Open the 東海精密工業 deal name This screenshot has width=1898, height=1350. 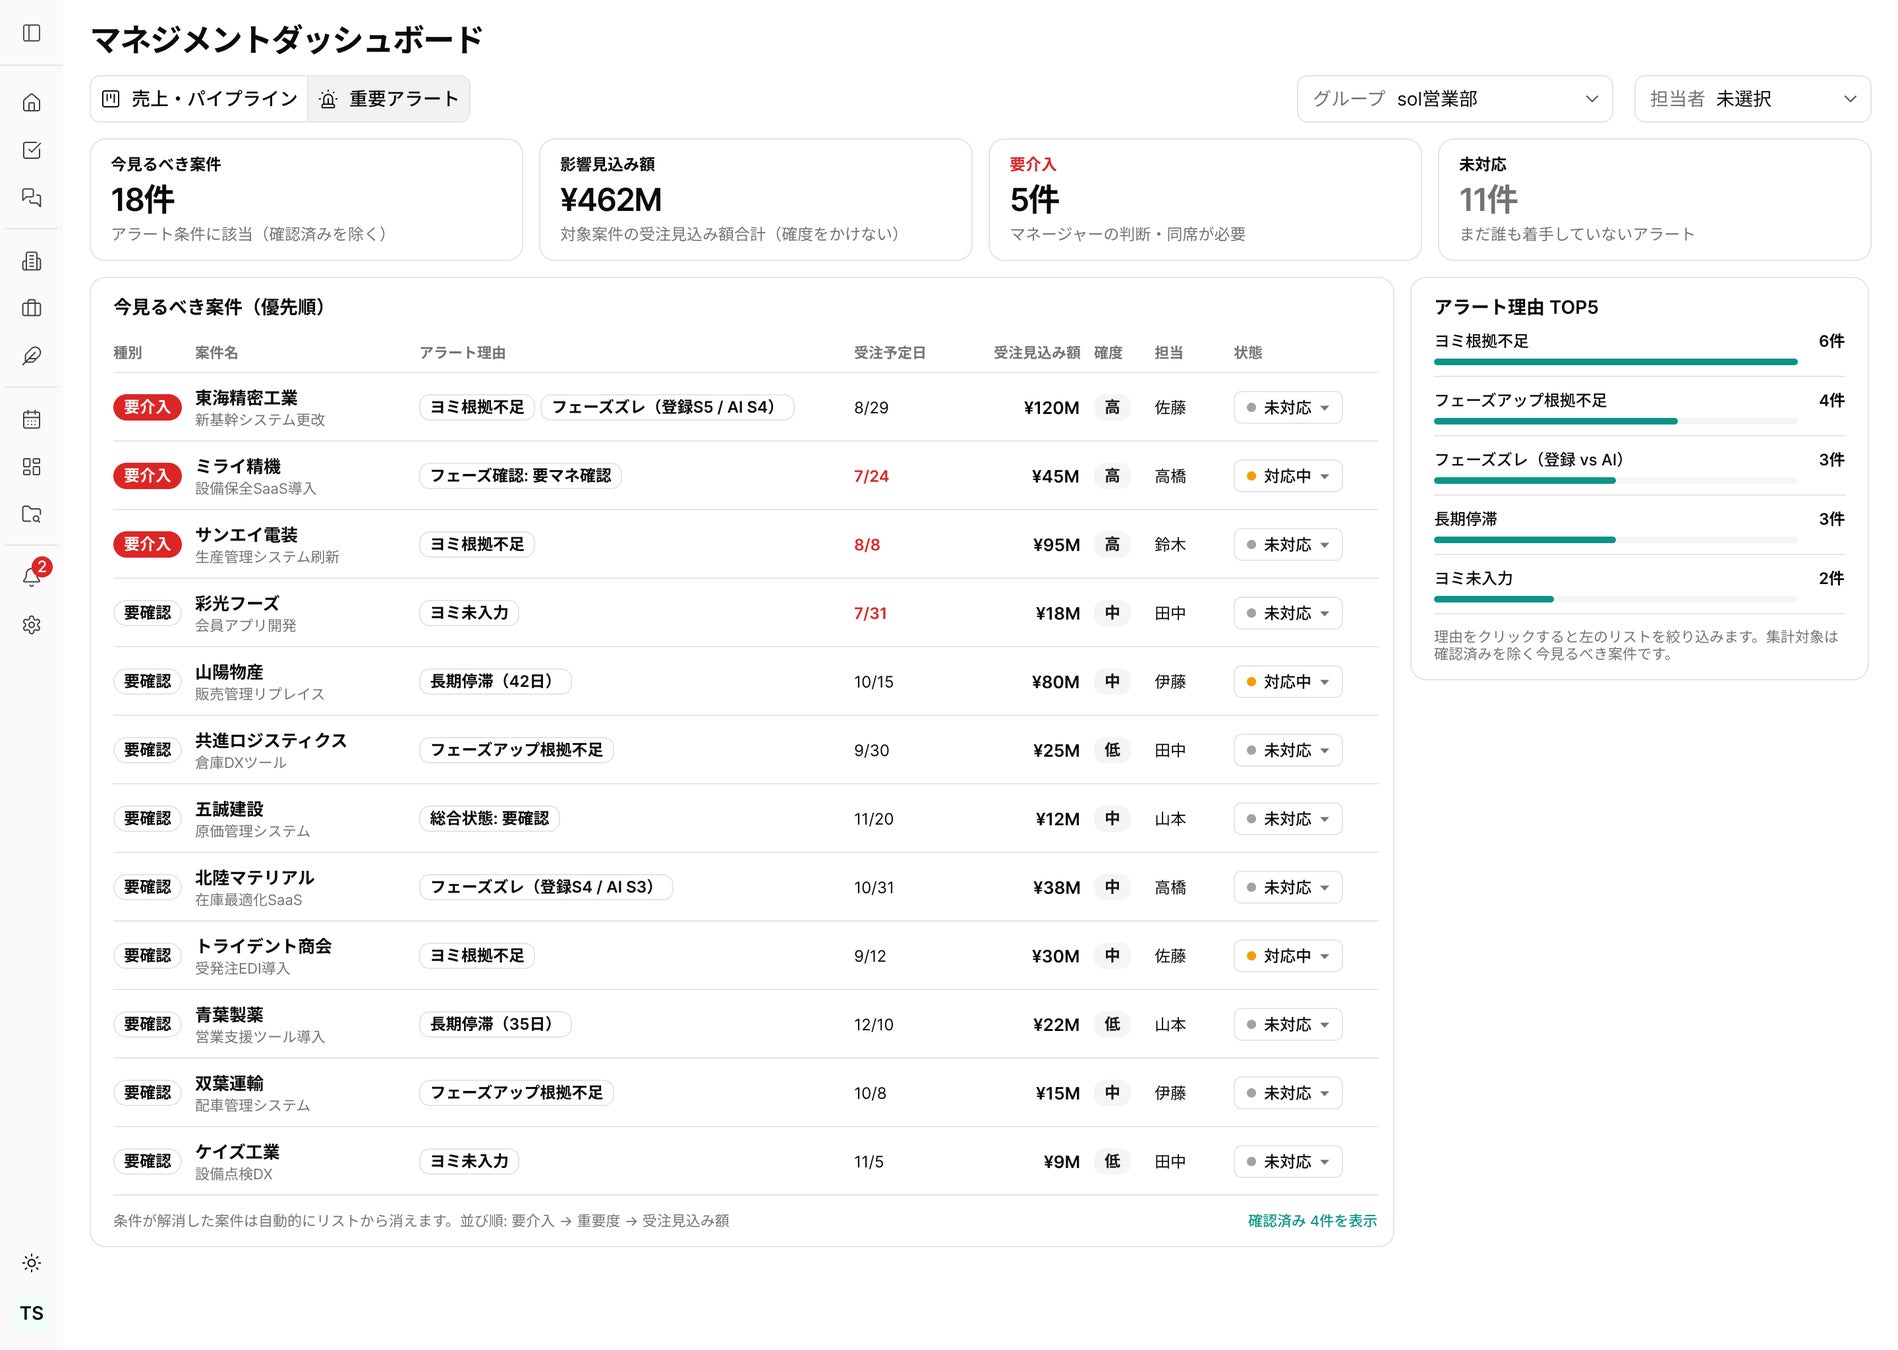[x=246, y=398]
